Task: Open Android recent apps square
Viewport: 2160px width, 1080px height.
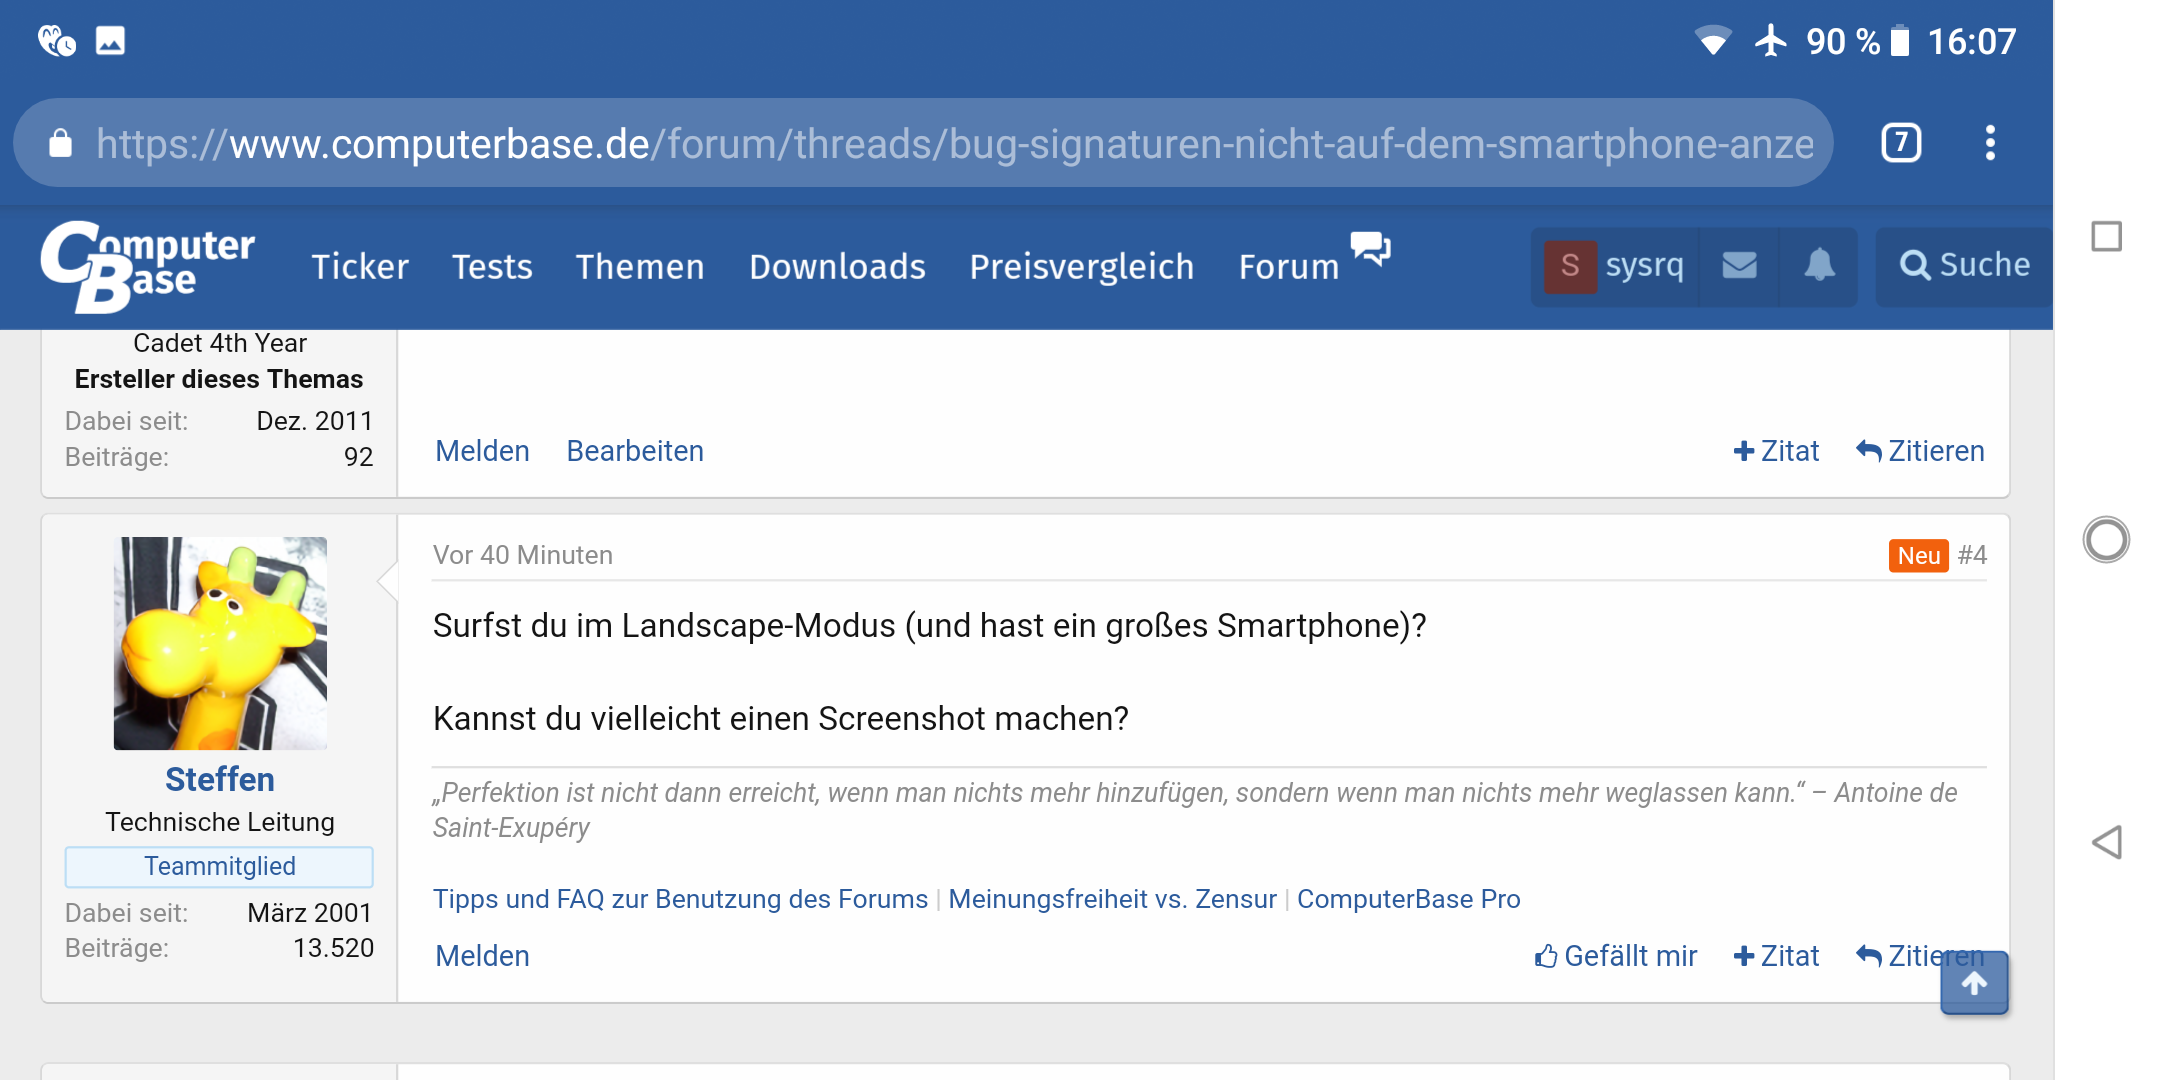Action: pos(2106,237)
